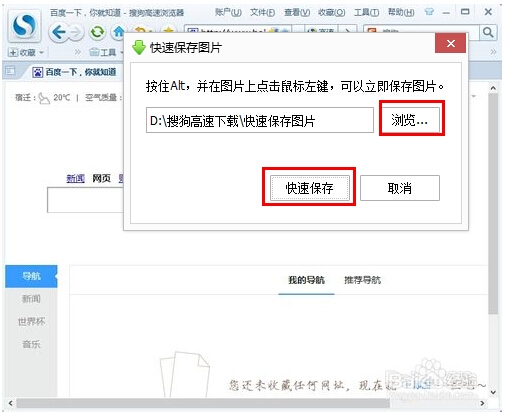Screen dimensions: 507x415
Task: Click the 网页 label on Baidu page
Action: click(x=102, y=179)
